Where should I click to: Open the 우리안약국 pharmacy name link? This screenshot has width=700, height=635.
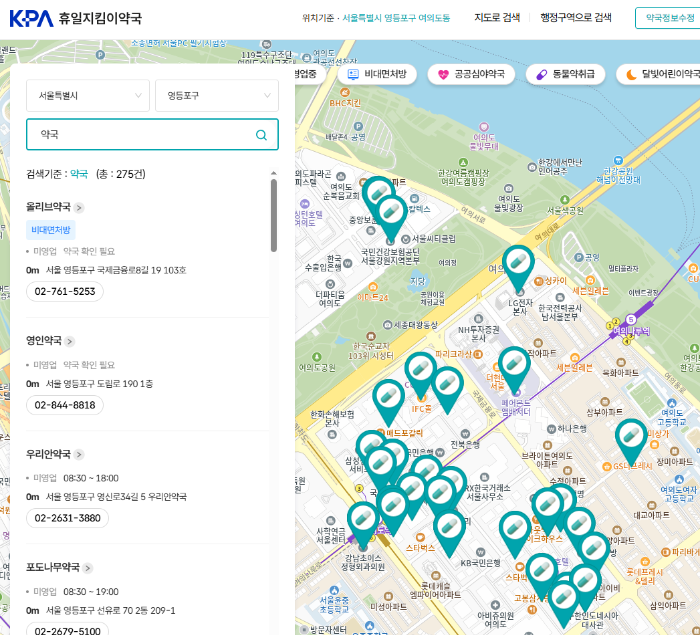48,454
